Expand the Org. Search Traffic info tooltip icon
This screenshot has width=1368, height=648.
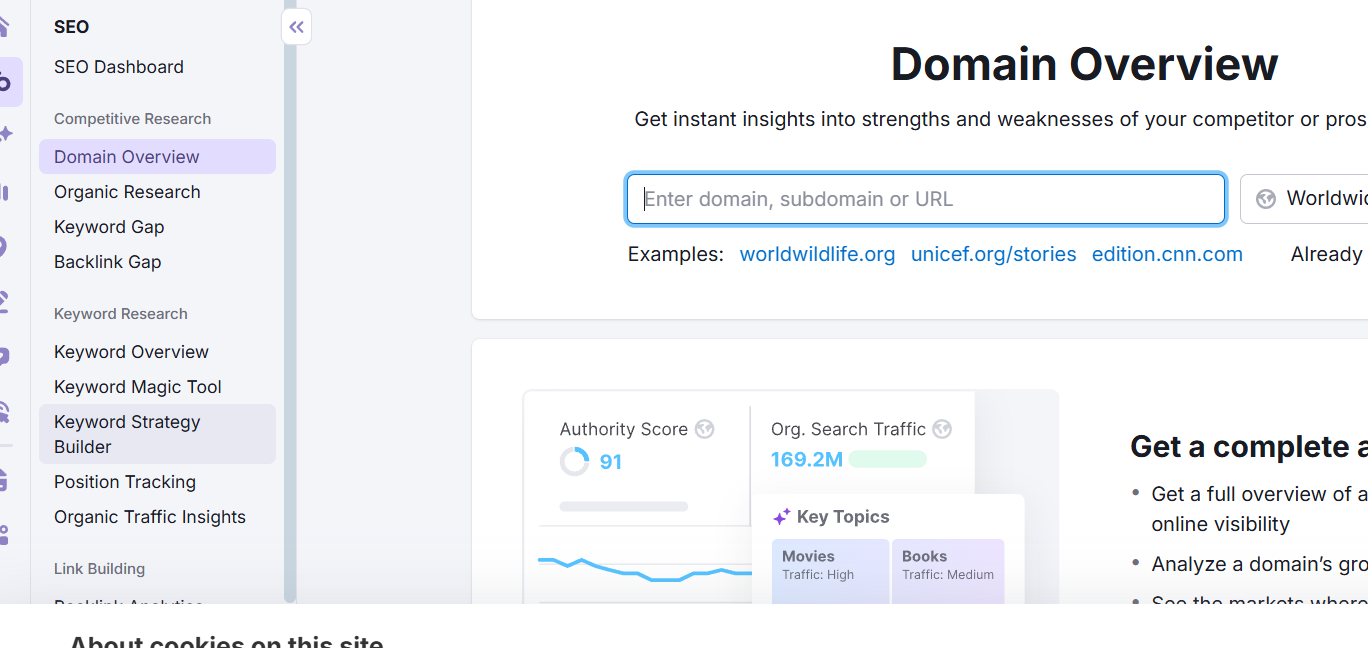[941, 429]
